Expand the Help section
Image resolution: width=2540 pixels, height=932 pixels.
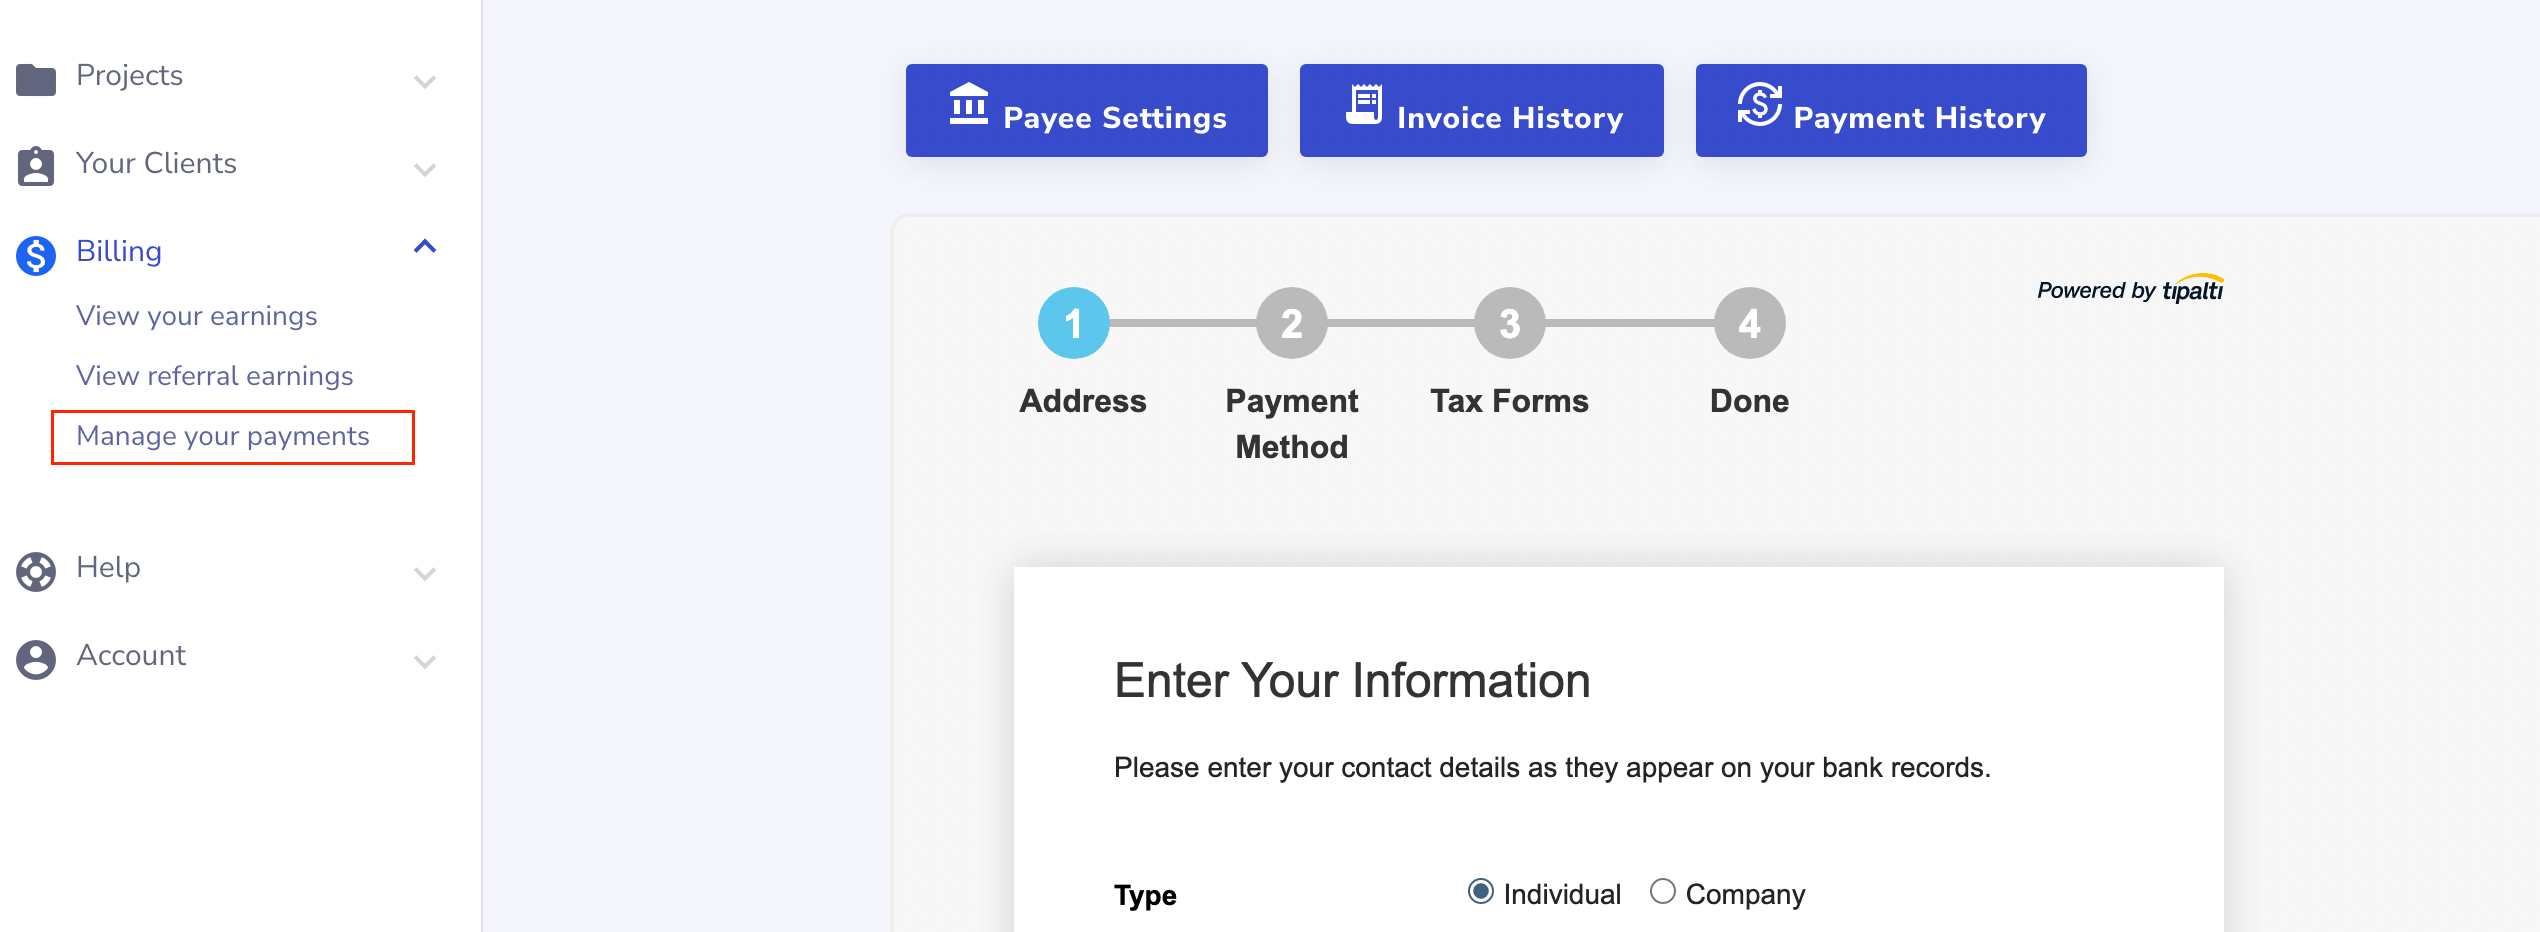426,572
